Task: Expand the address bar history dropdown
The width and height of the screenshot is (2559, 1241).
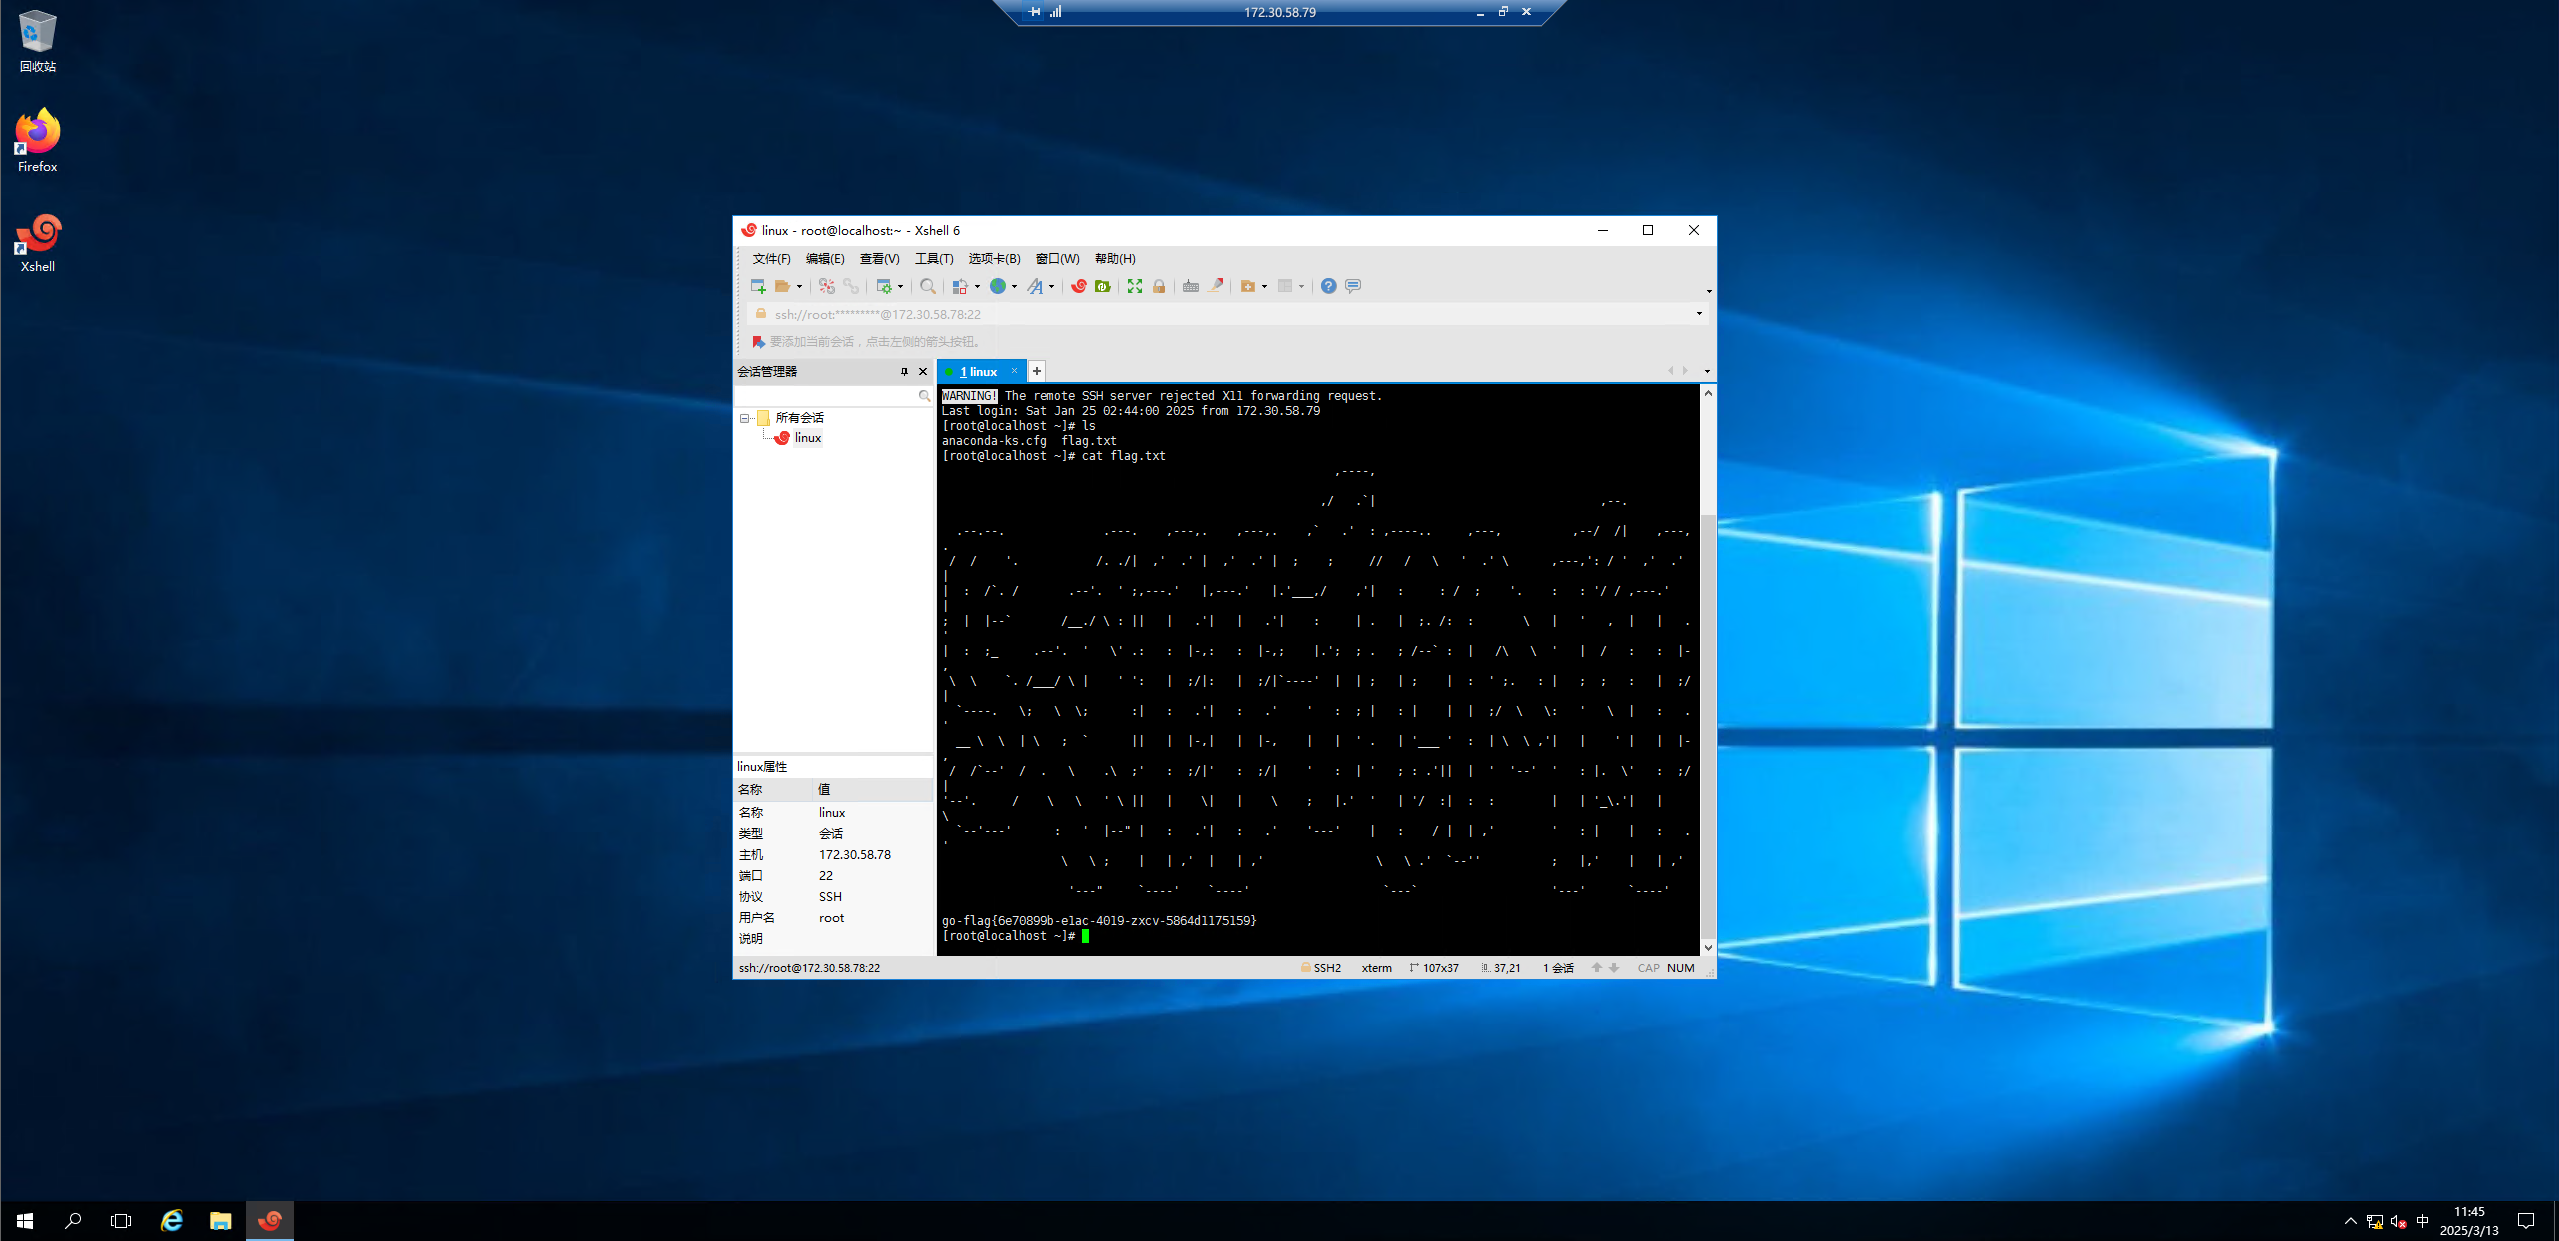Action: pyautogui.click(x=1698, y=314)
